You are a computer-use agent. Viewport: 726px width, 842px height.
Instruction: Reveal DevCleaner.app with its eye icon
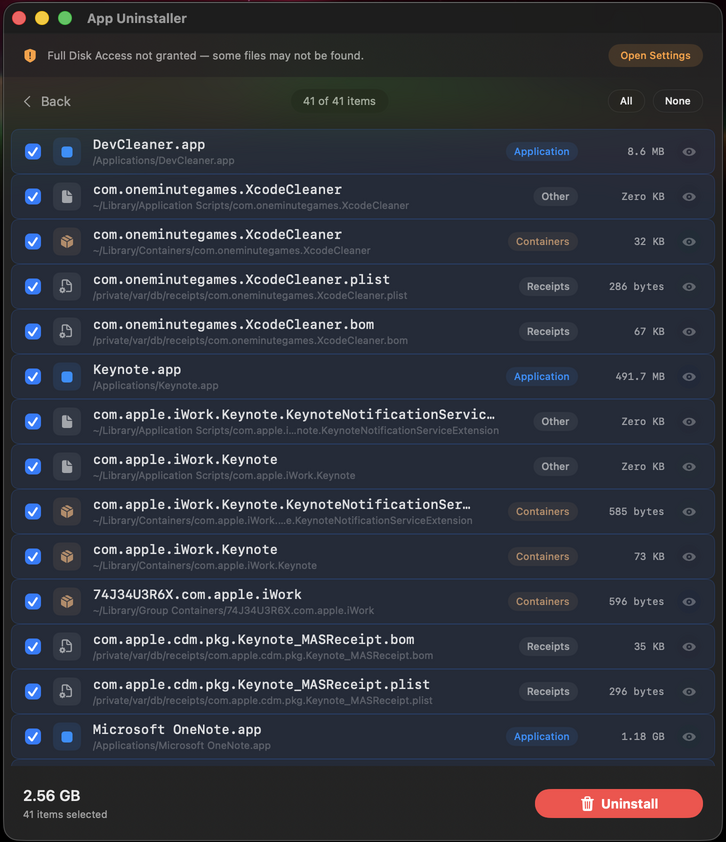[x=689, y=152]
